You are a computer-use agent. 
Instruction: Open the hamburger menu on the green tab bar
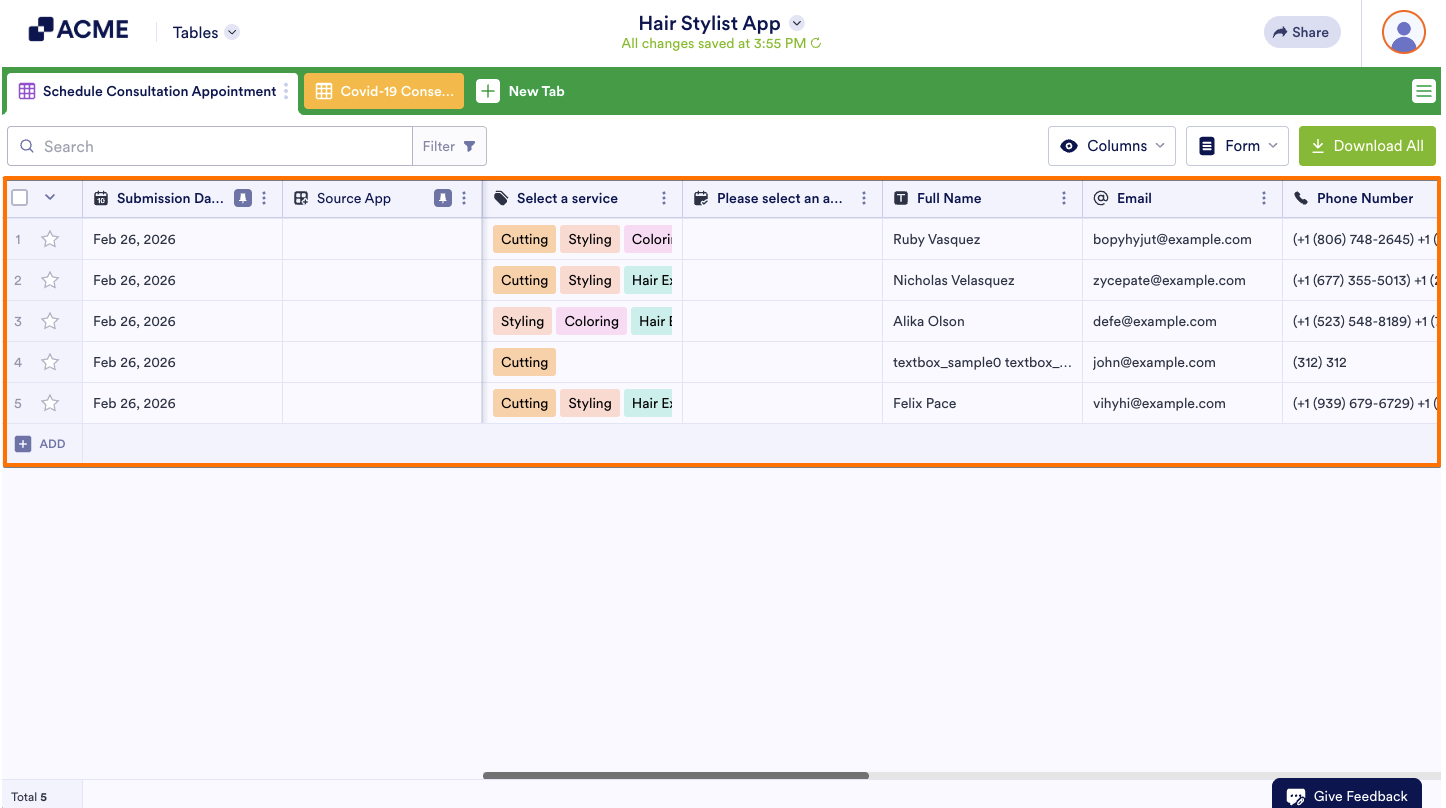coord(1424,90)
